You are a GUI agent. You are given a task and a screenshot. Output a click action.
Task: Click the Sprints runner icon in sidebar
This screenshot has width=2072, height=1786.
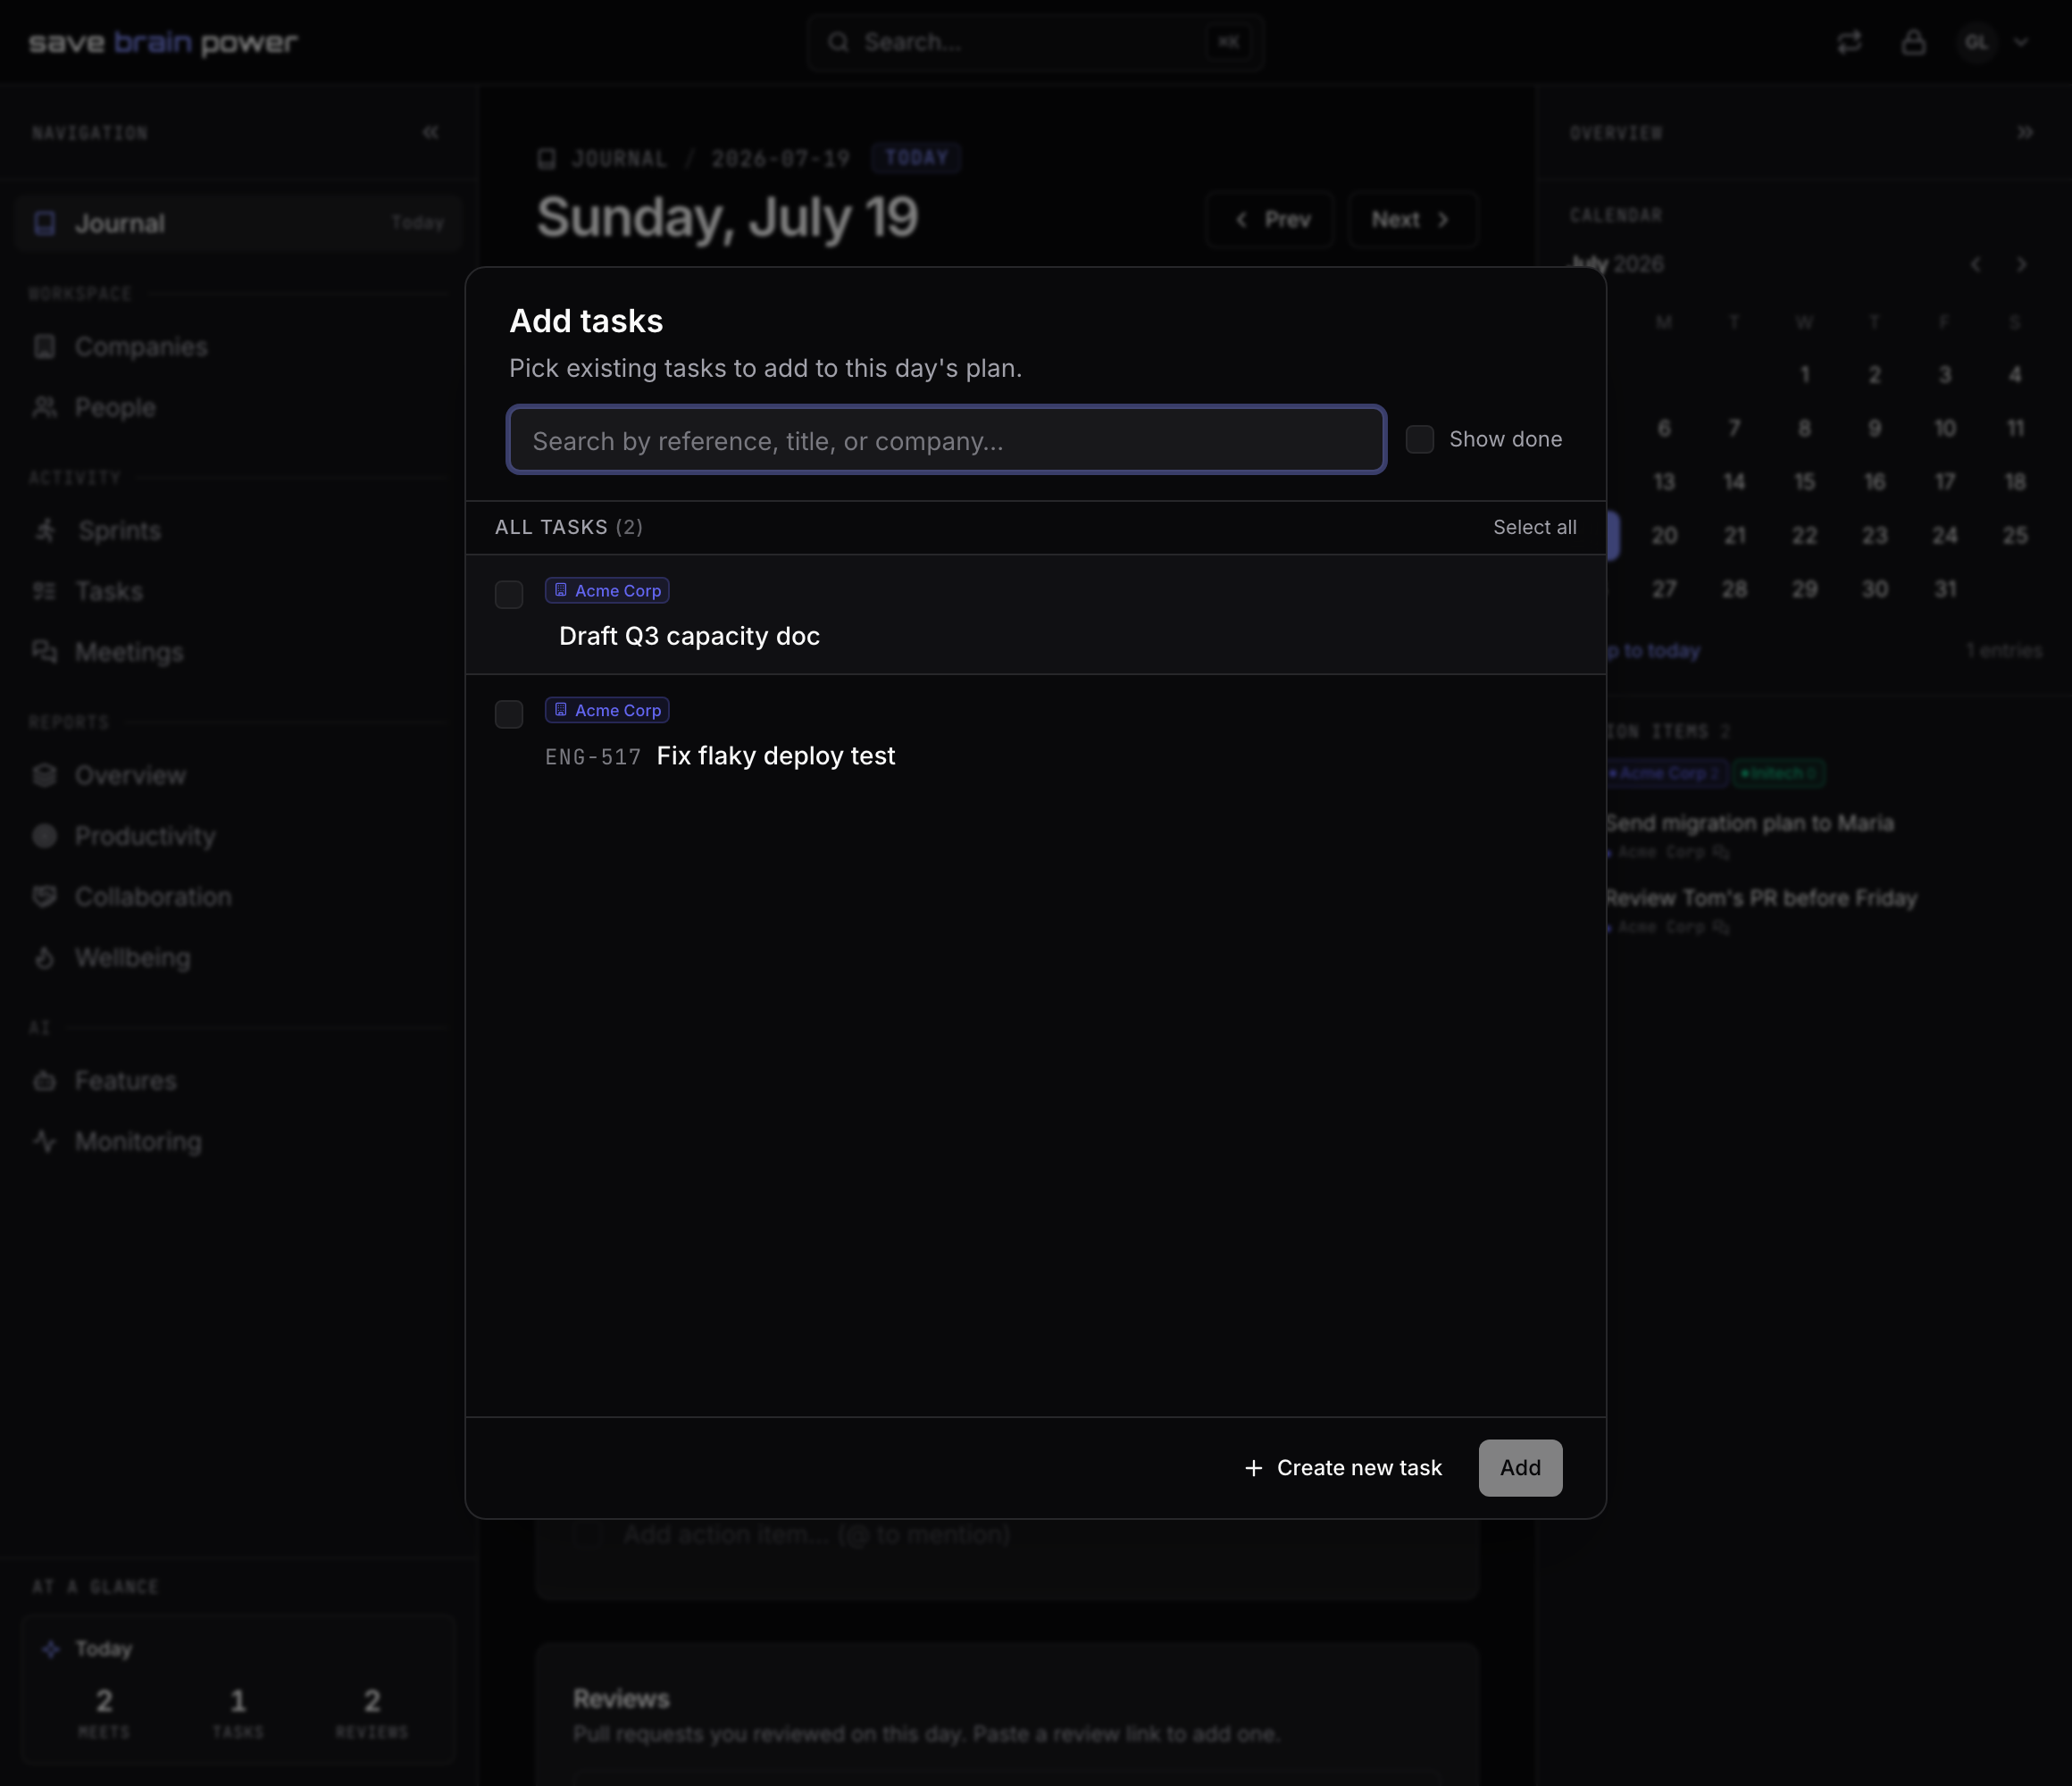(44, 531)
